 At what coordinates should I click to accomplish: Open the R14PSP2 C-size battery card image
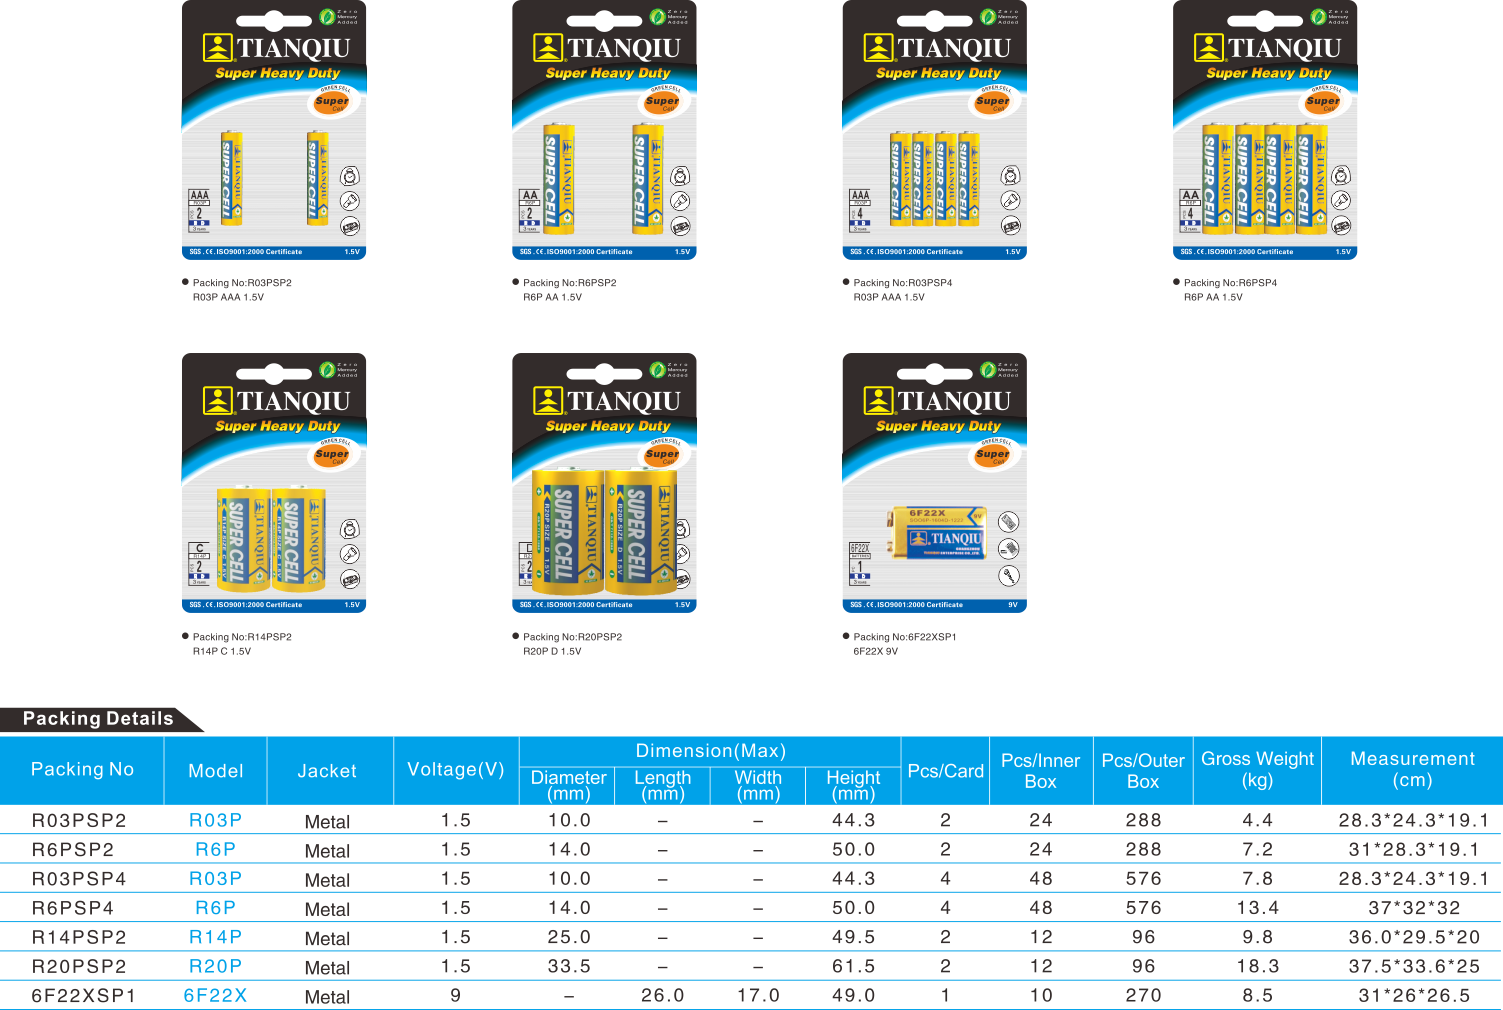click(x=274, y=483)
